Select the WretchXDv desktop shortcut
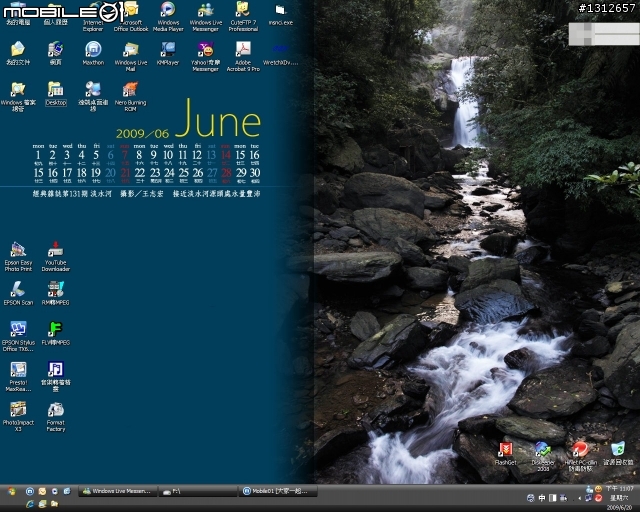Image resolution: width=640 pixels, height=512 pixels. point(280,55)
